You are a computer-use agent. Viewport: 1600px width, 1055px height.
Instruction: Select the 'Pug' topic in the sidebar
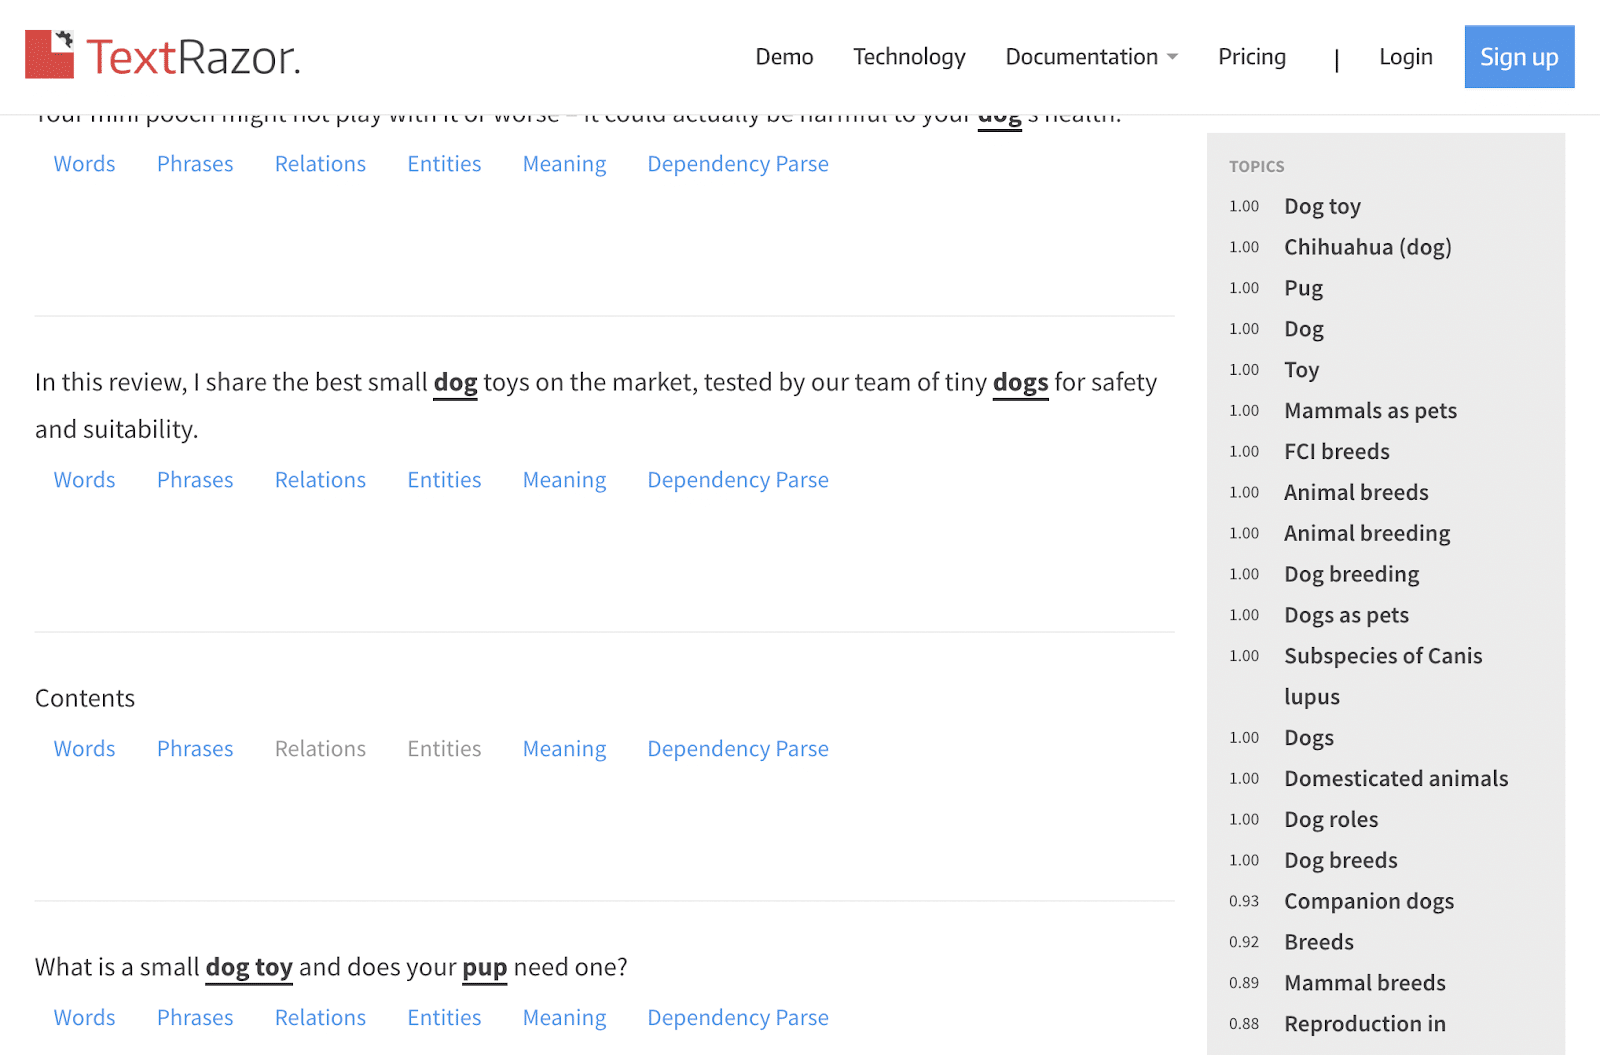point(1303,288)
